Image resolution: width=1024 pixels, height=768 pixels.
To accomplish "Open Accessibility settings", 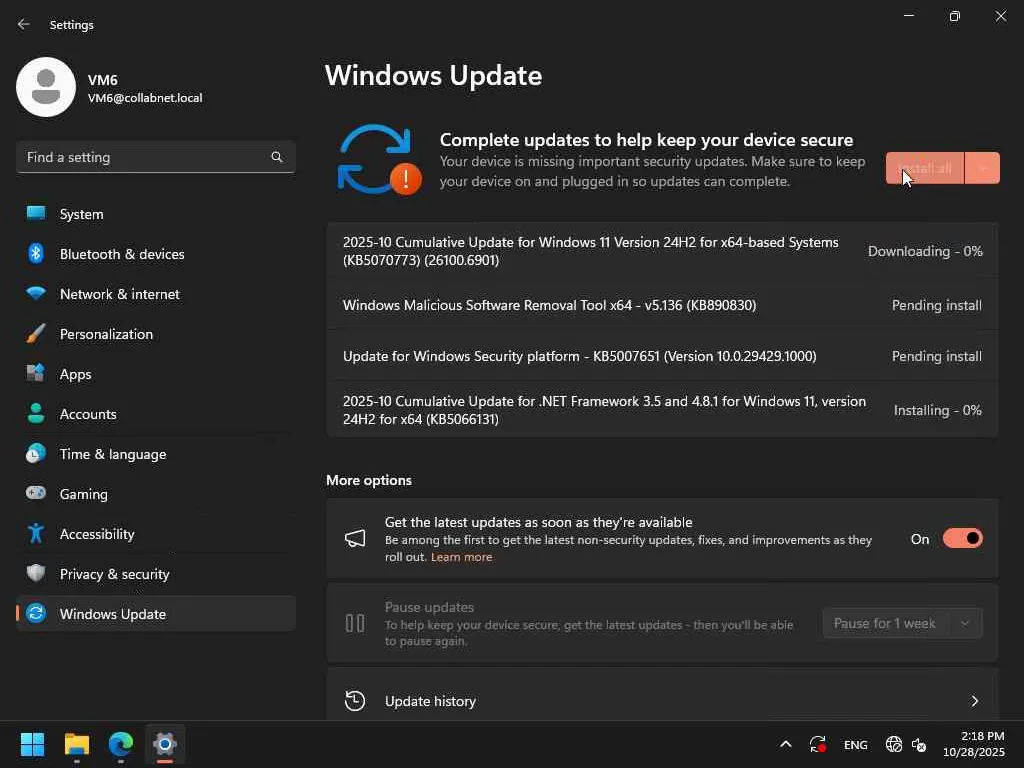I will pyautogui.click(x=155, y=534).
